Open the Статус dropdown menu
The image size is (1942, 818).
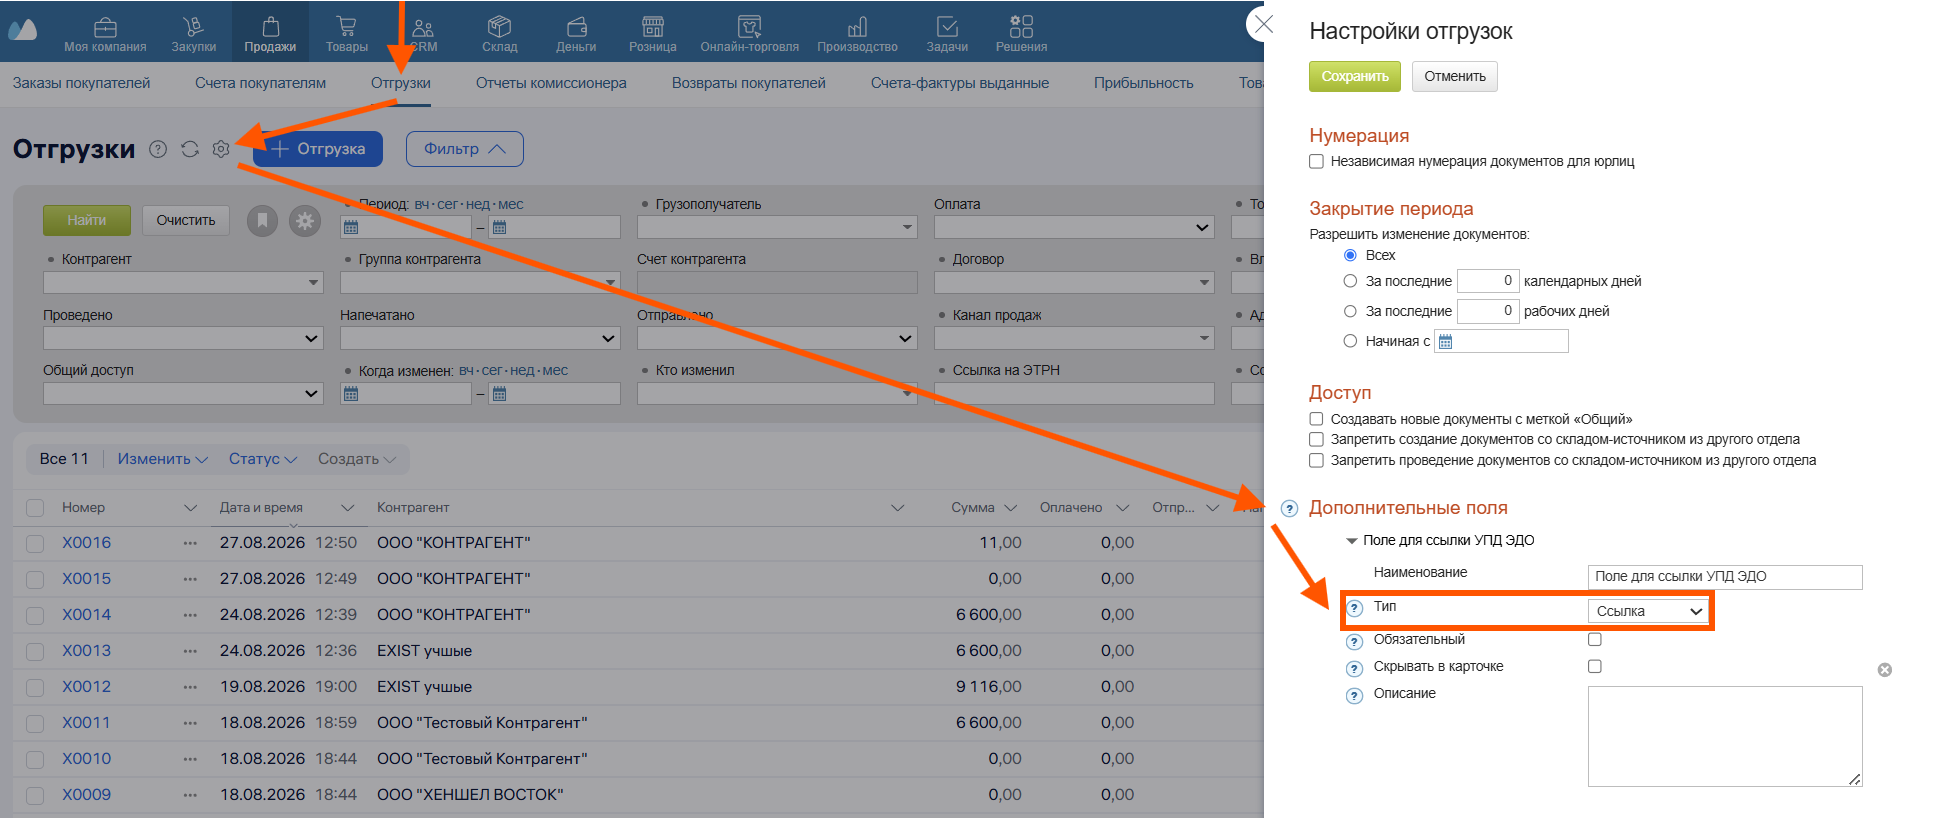[x=263, y=459]
